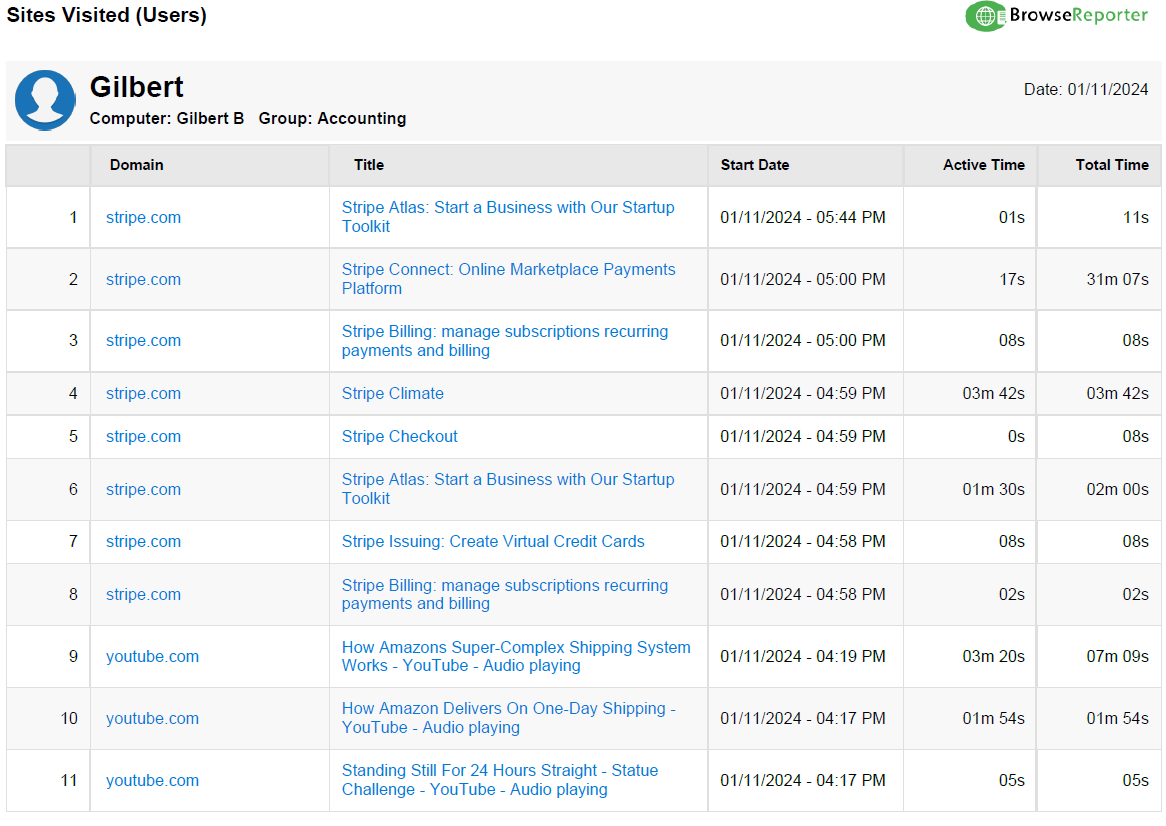1166x826 pixels.
Task: Open stripe.com domain link in row 6
Action: point(144,489)
